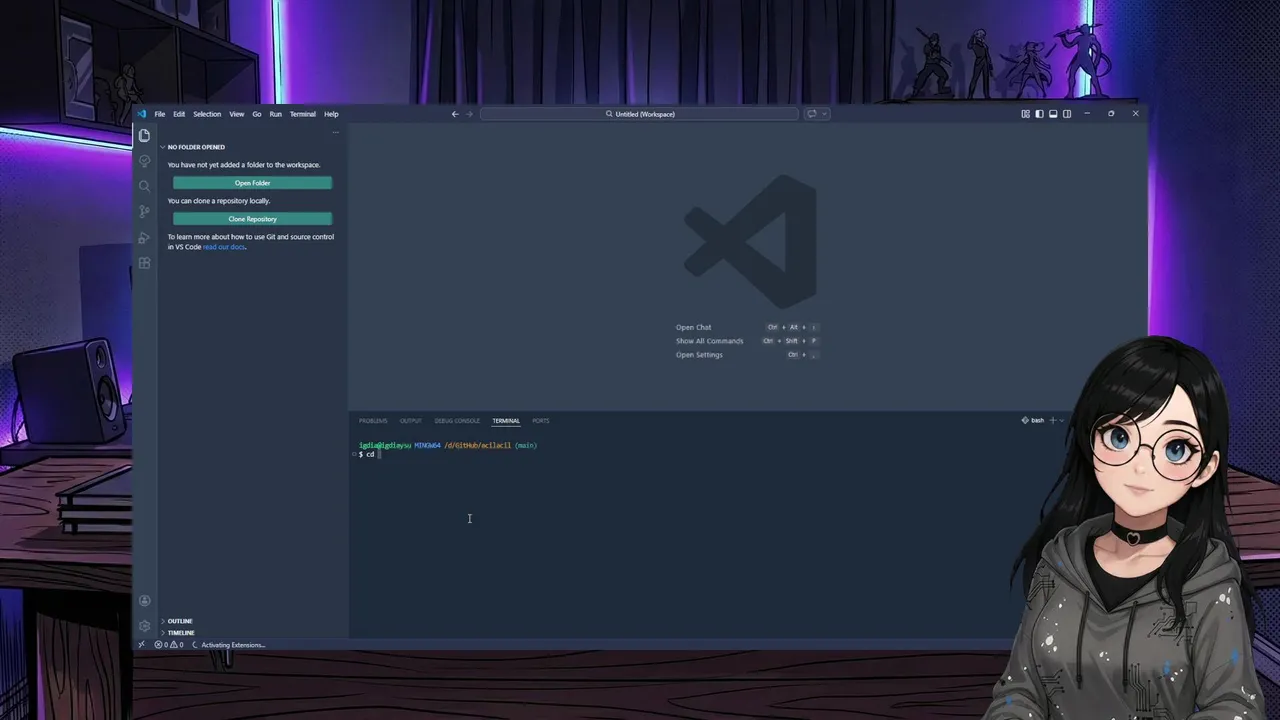Collapse the NO FOLDER OPENED section

tap(196, 147)
